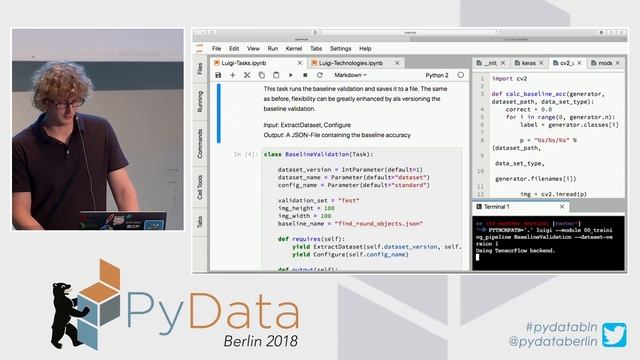Image resolution: width=640 pixels, height=360 pixels.
Task: Open the Settings menu
Action: (x=340, y=49)
